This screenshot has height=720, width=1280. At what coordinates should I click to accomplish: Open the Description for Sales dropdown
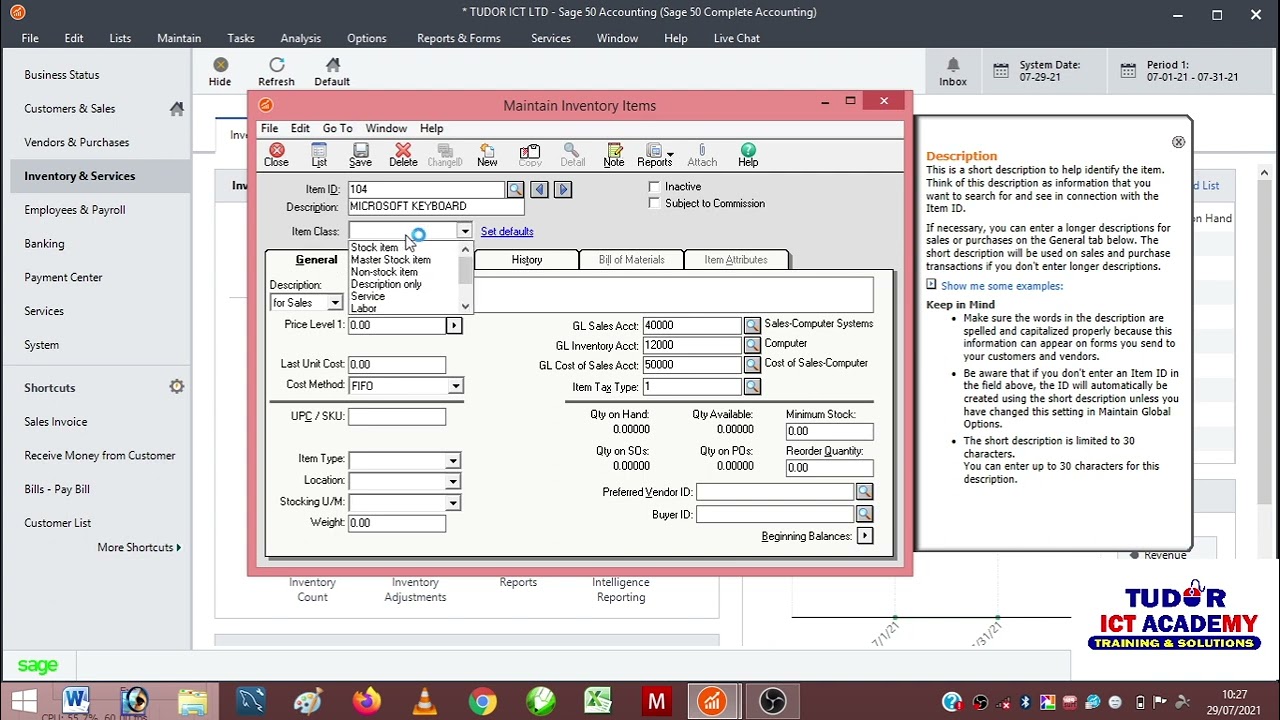pos(335,303)
